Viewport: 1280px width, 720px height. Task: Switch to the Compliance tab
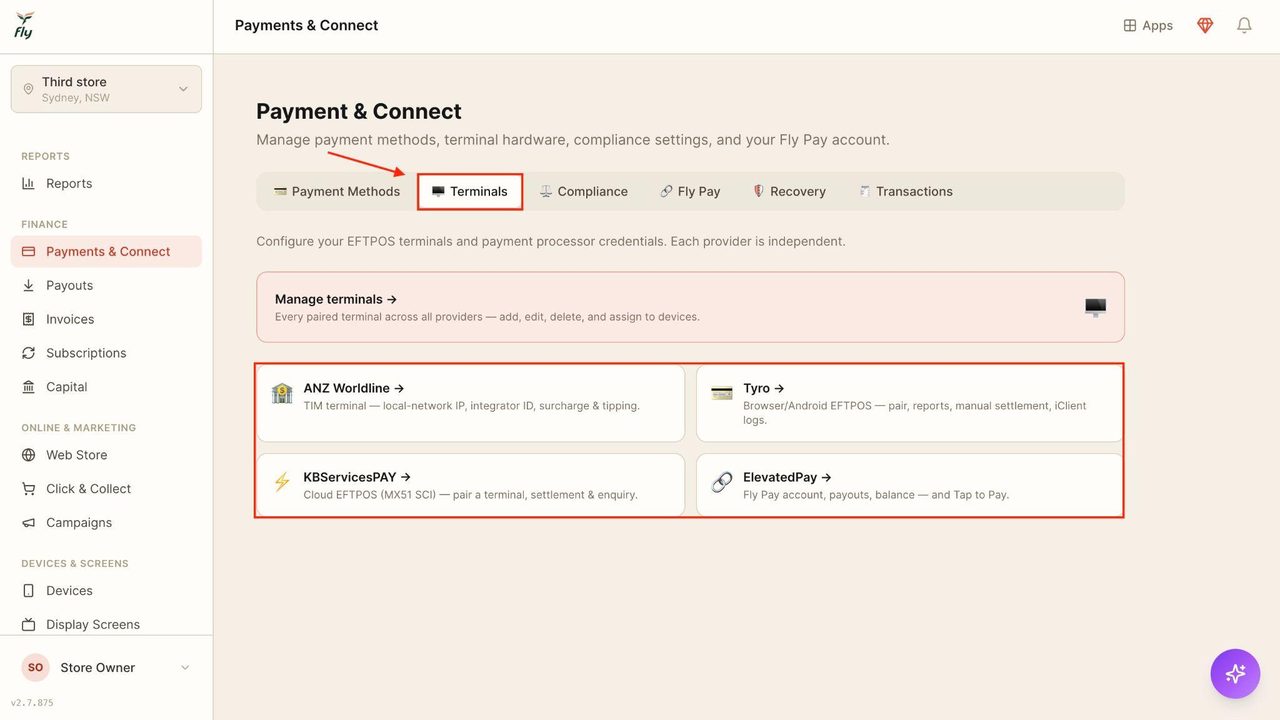pyautogui.click(x=584, y=192)
